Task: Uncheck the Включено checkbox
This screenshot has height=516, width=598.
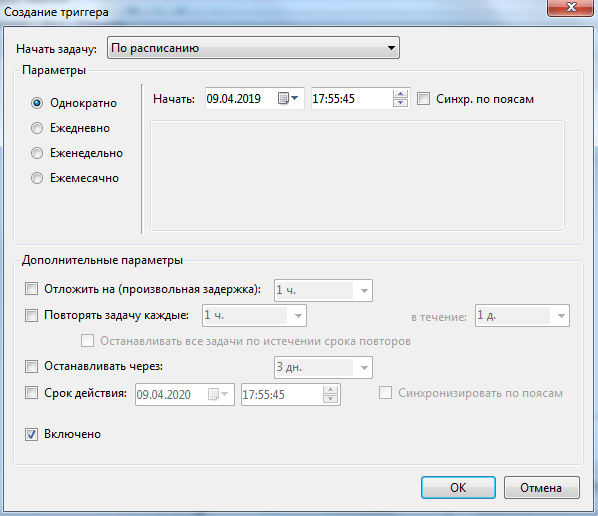Action: (31, 434)
